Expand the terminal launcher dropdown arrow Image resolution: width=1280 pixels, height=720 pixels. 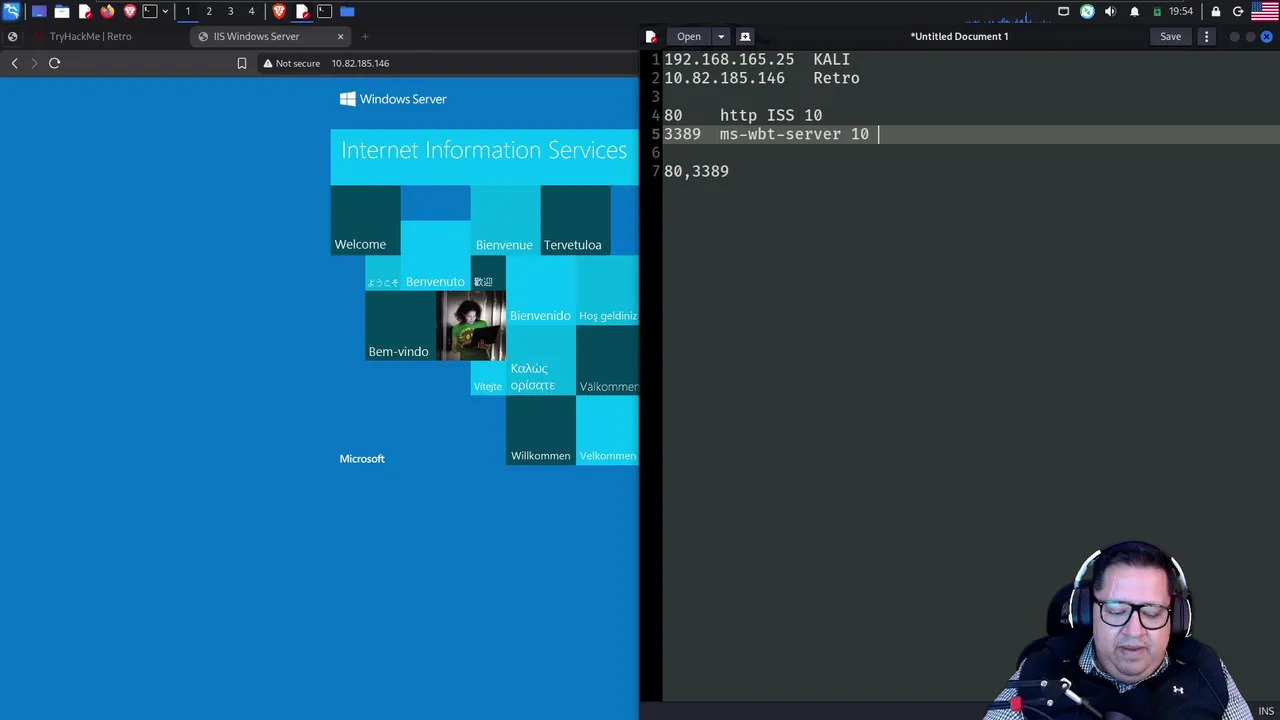[x=165, y=11]
